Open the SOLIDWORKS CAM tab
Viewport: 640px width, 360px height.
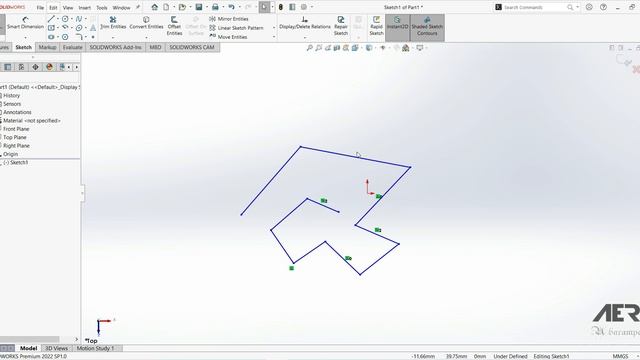pyautogui.click(x=192, y=47)
